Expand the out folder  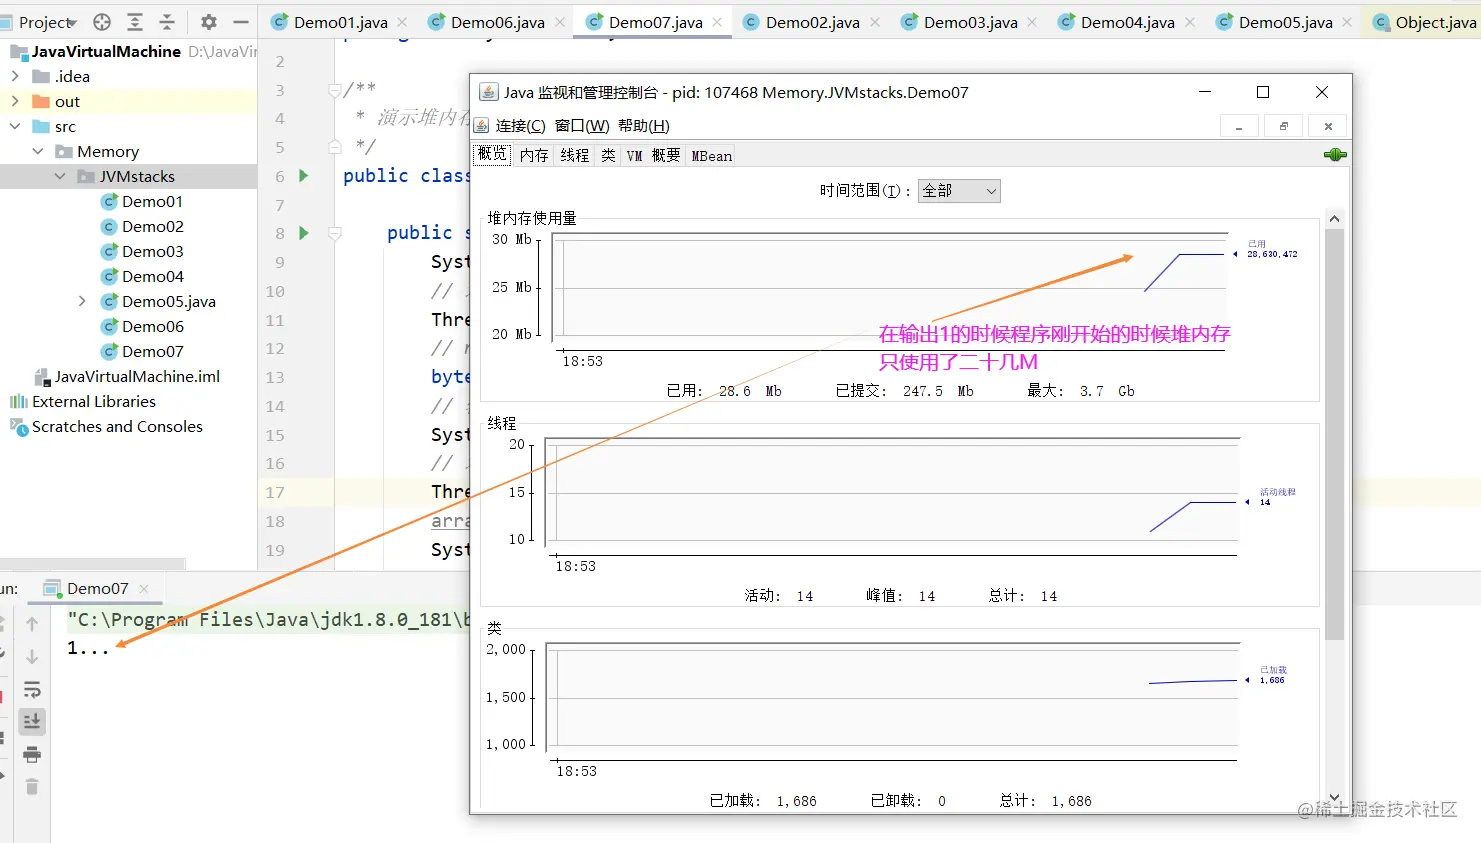click(x=15, y=101)
